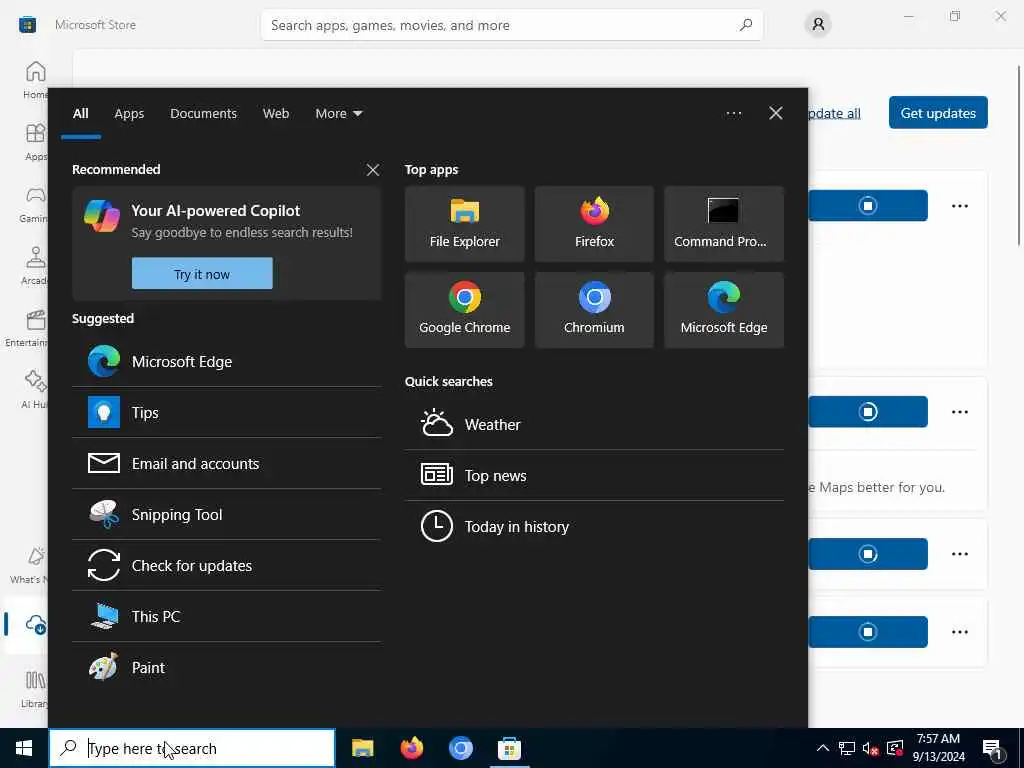This screenshot has width=1024, height=768.
Task: Stop the second app update download
Action: [x=868, y=411]
